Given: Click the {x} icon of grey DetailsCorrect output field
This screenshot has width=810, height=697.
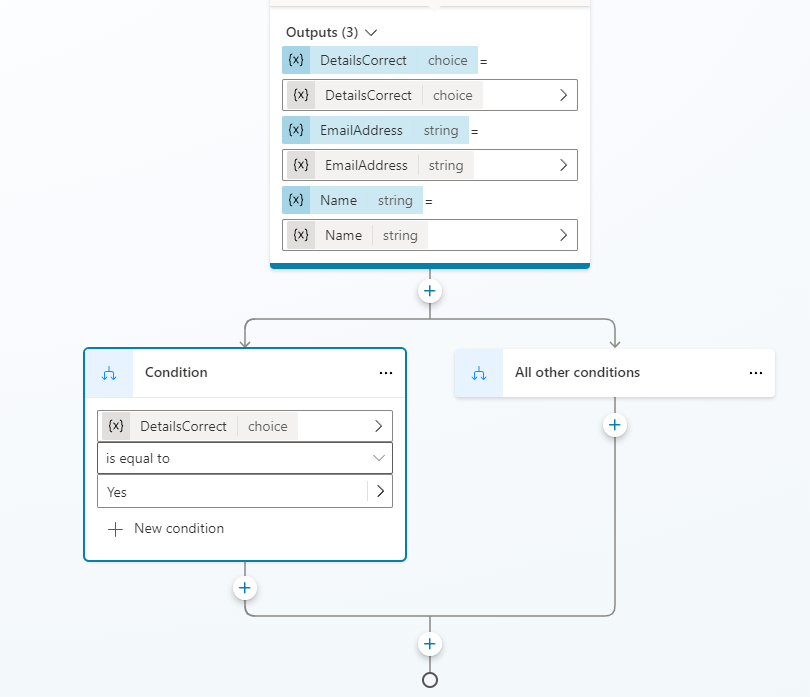Looking at the screenshot, I should tap(301, 95).
